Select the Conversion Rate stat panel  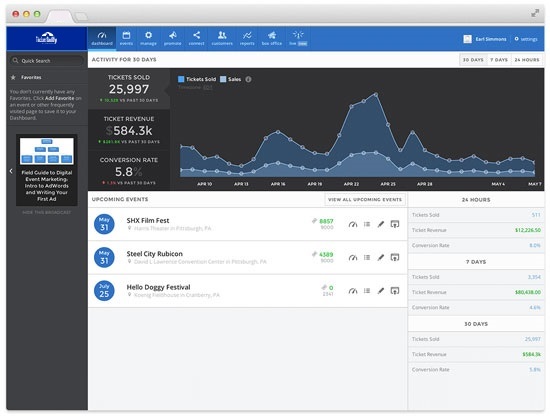129,171
